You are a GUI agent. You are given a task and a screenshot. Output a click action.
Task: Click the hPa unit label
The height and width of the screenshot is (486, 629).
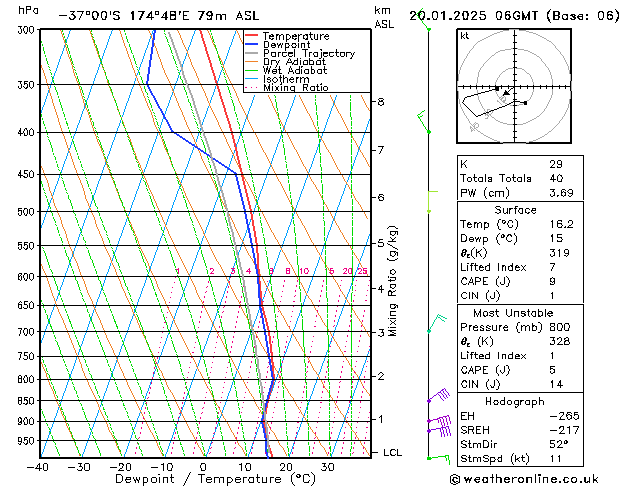tap(28, 10)
